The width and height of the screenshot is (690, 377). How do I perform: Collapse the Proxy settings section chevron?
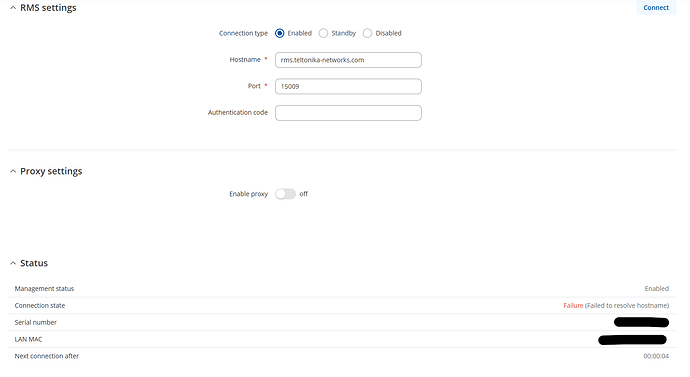coord(13,171)
